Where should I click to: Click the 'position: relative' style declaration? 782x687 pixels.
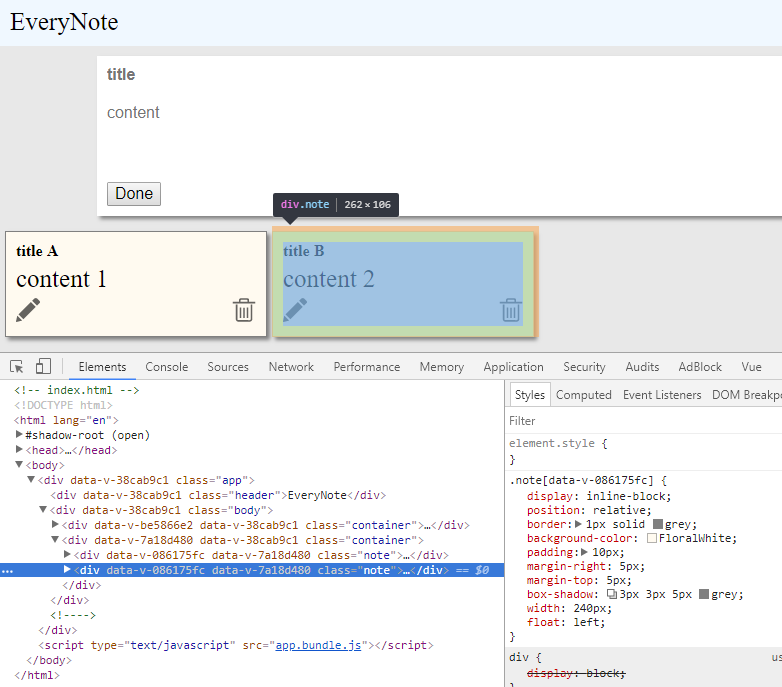(589, 510)
